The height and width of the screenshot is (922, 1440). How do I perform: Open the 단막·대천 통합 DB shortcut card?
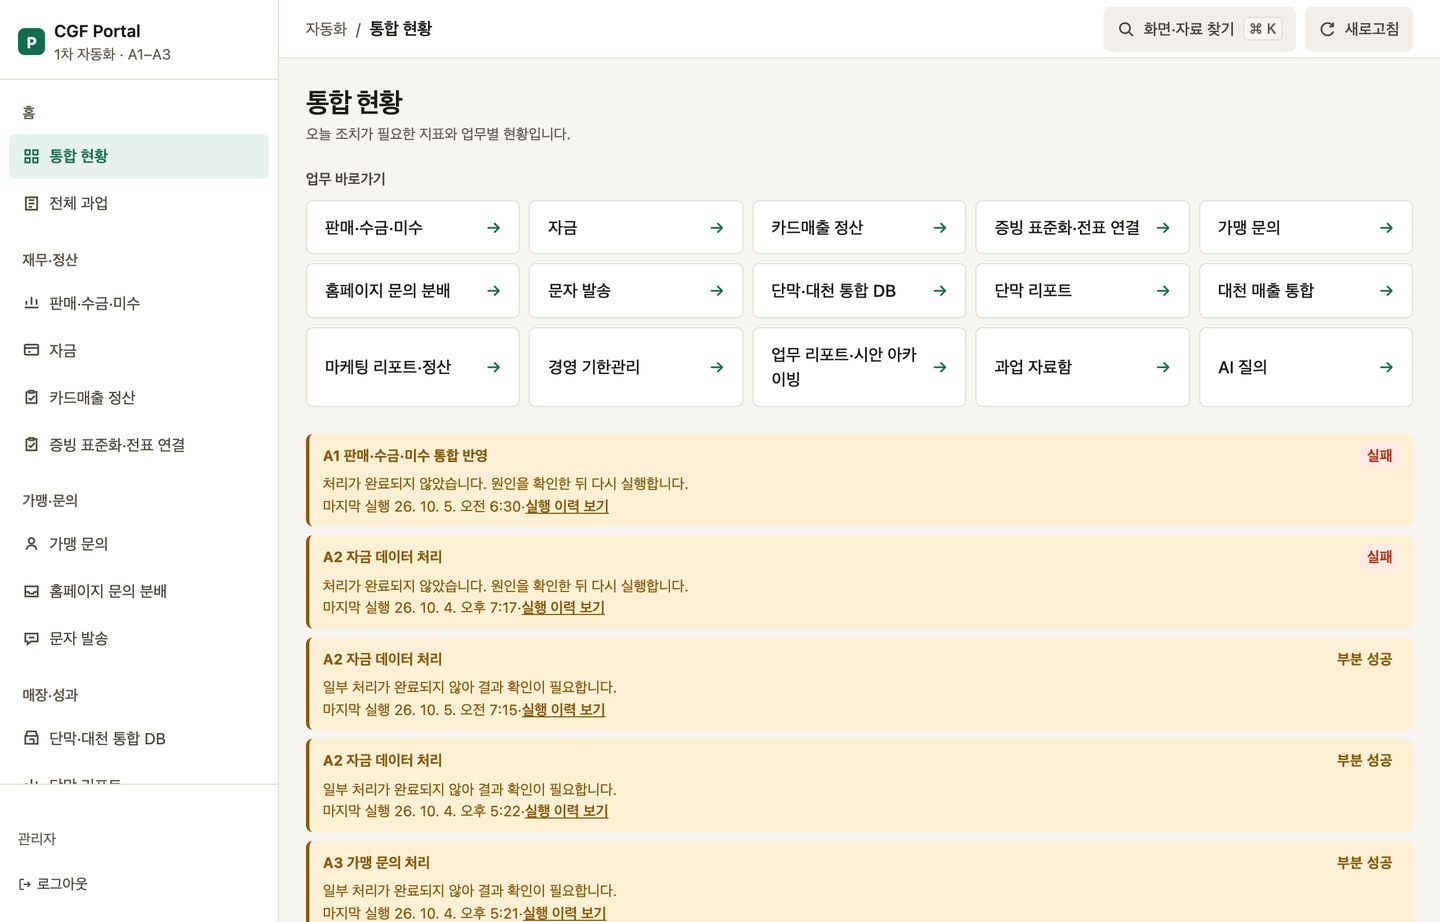pos(859,291)
